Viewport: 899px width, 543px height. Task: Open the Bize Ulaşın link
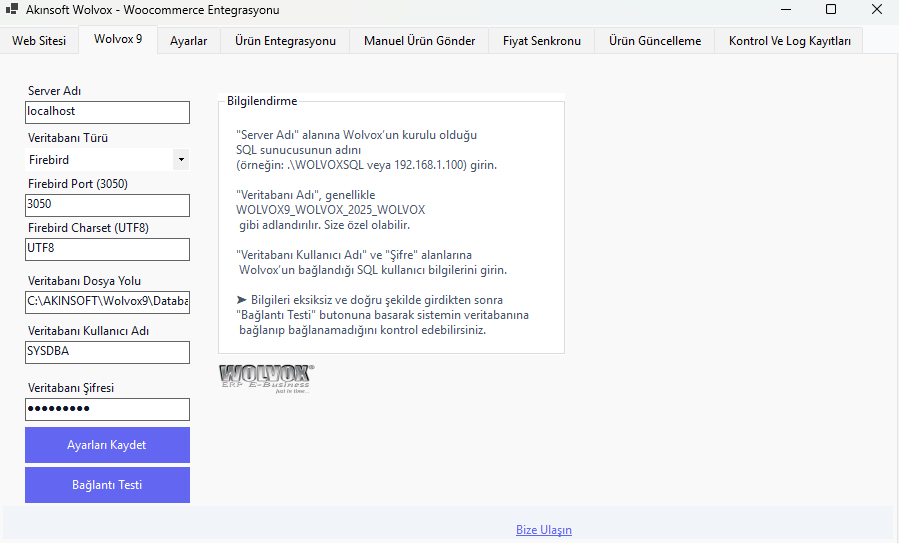tap(544, 530)
